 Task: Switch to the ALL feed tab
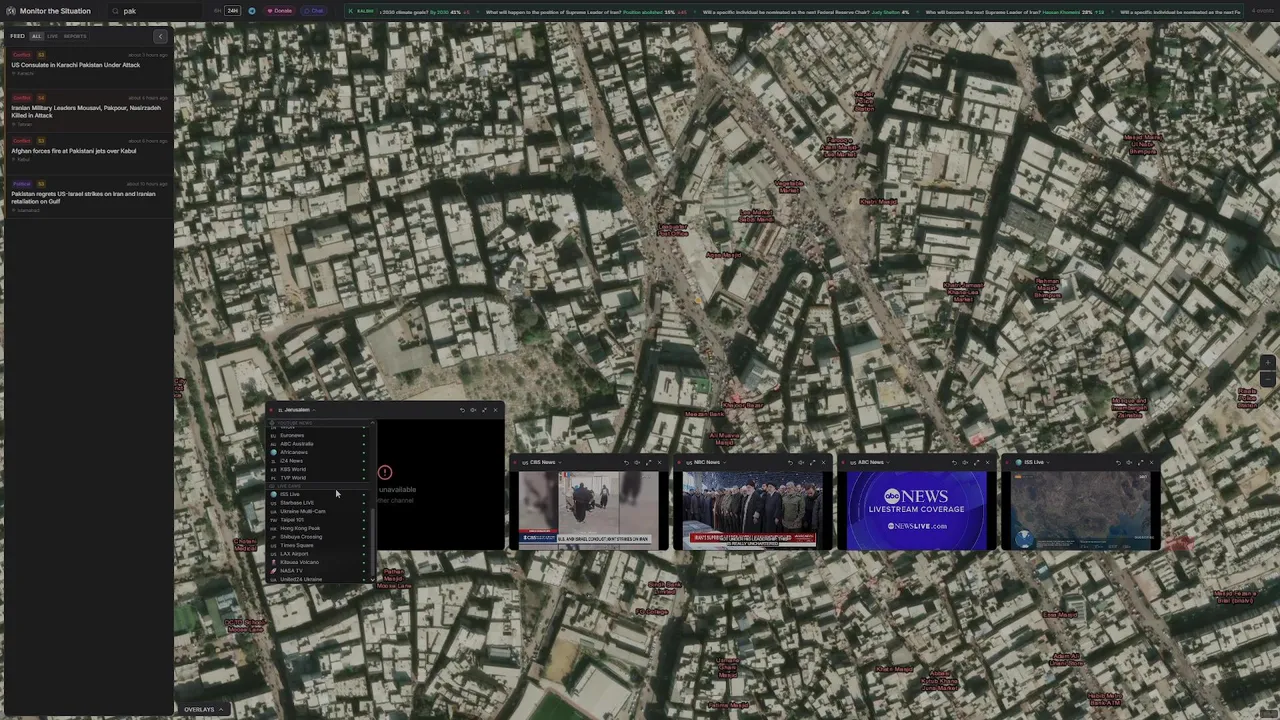(x=36, y=36)
